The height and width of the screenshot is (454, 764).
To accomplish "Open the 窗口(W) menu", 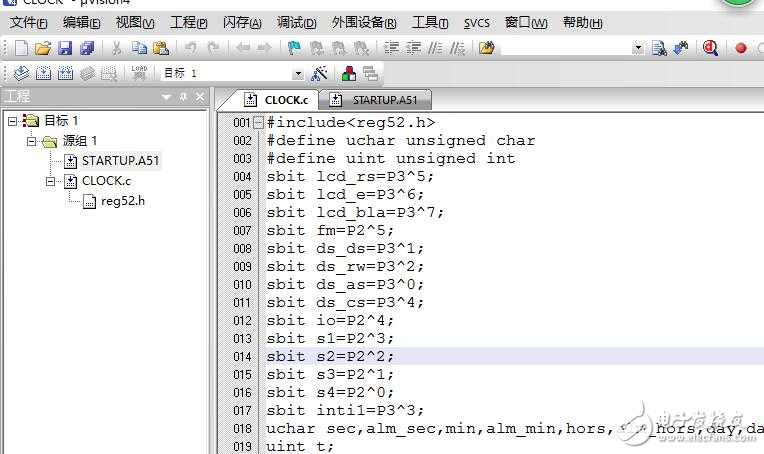I will pos(526,23).
